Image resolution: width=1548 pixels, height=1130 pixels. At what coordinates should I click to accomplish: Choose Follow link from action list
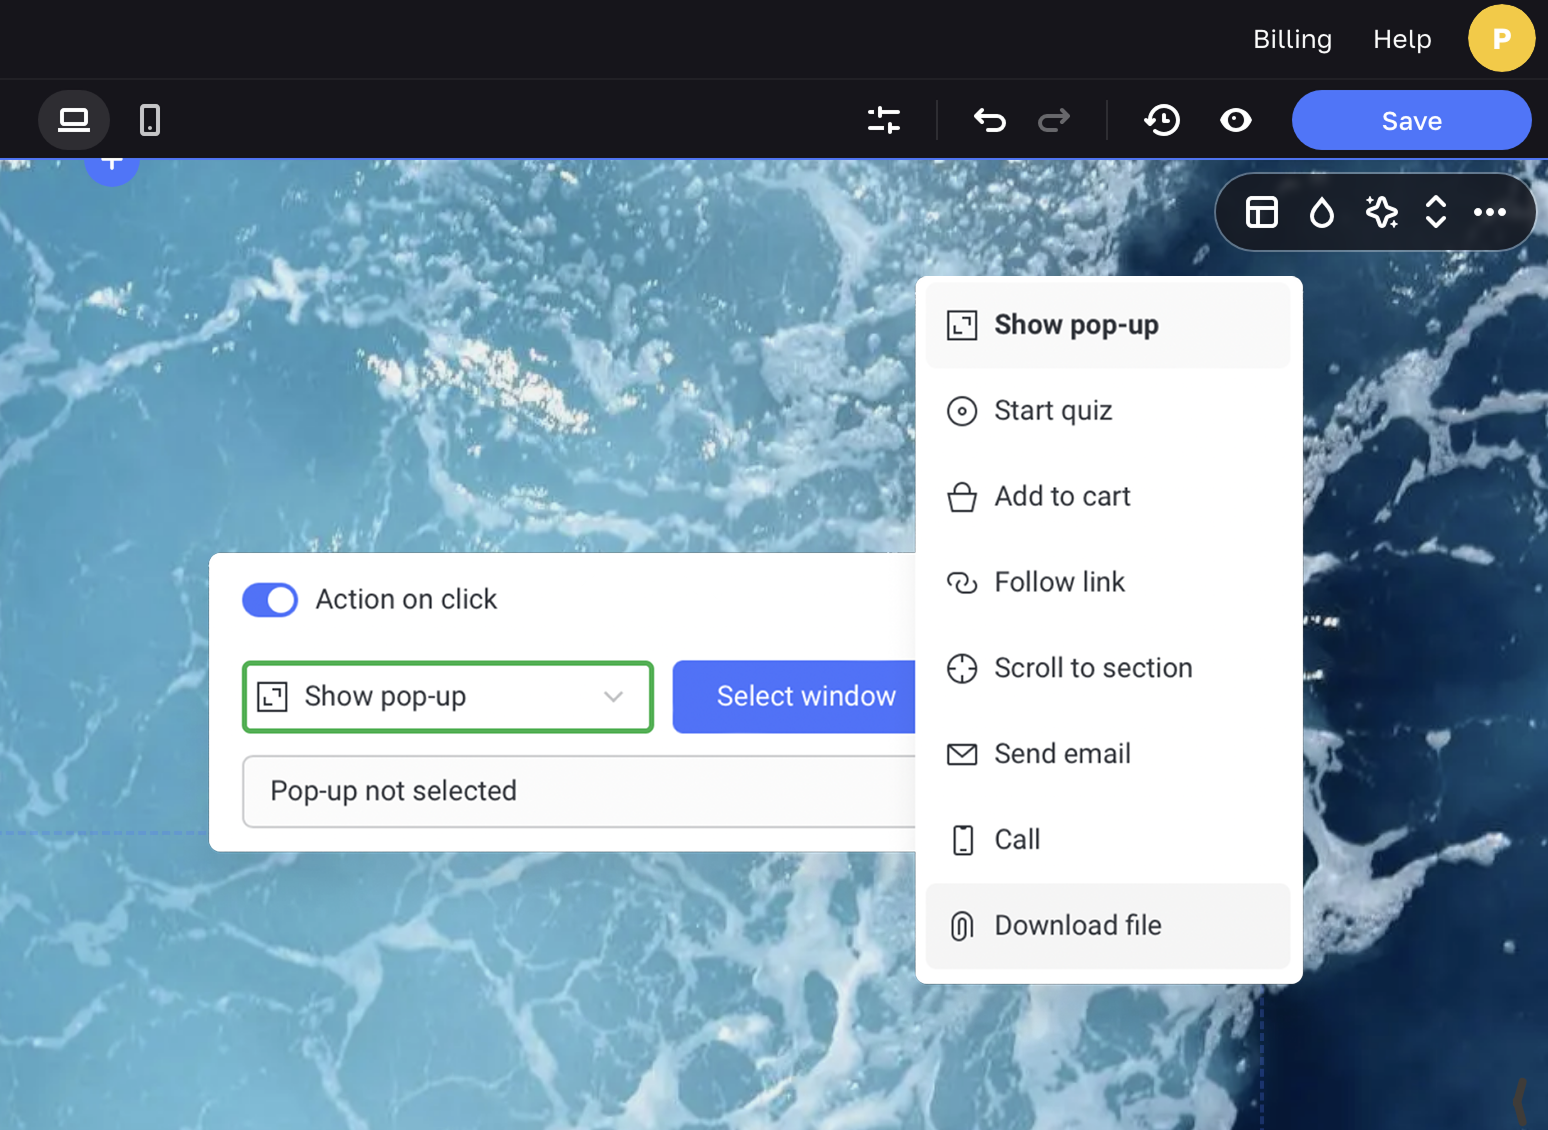pos(1059,582)
